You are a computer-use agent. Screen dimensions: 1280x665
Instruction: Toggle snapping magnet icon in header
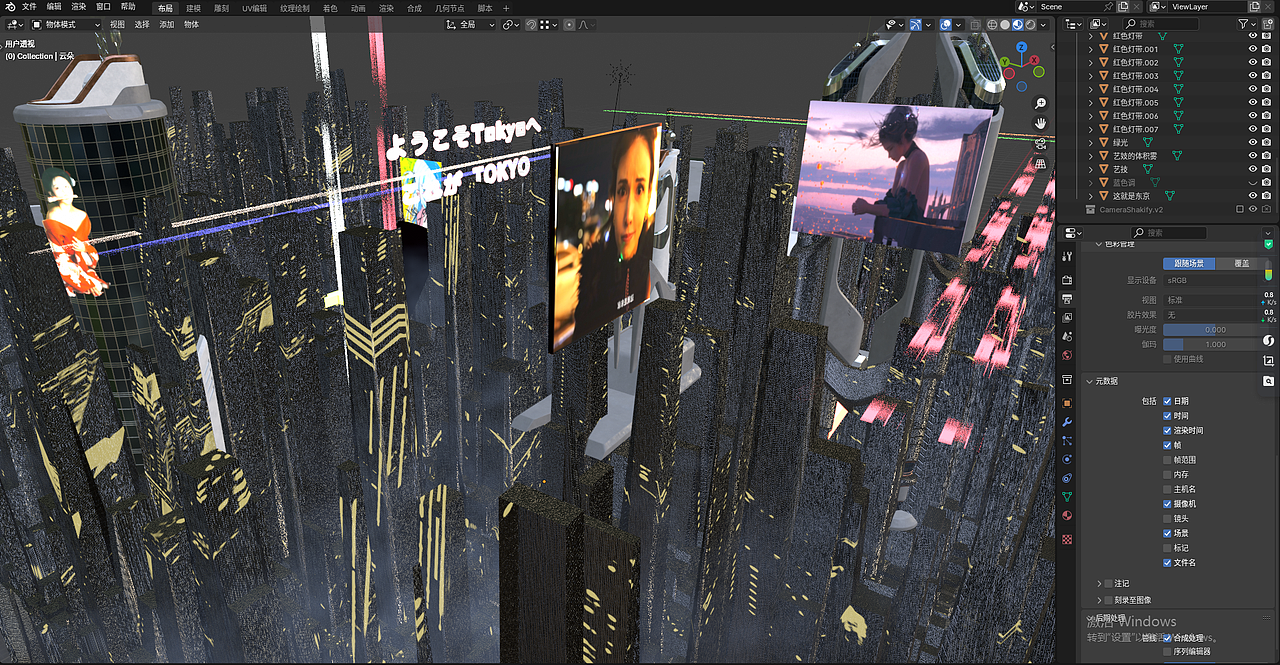pos(533,24)
